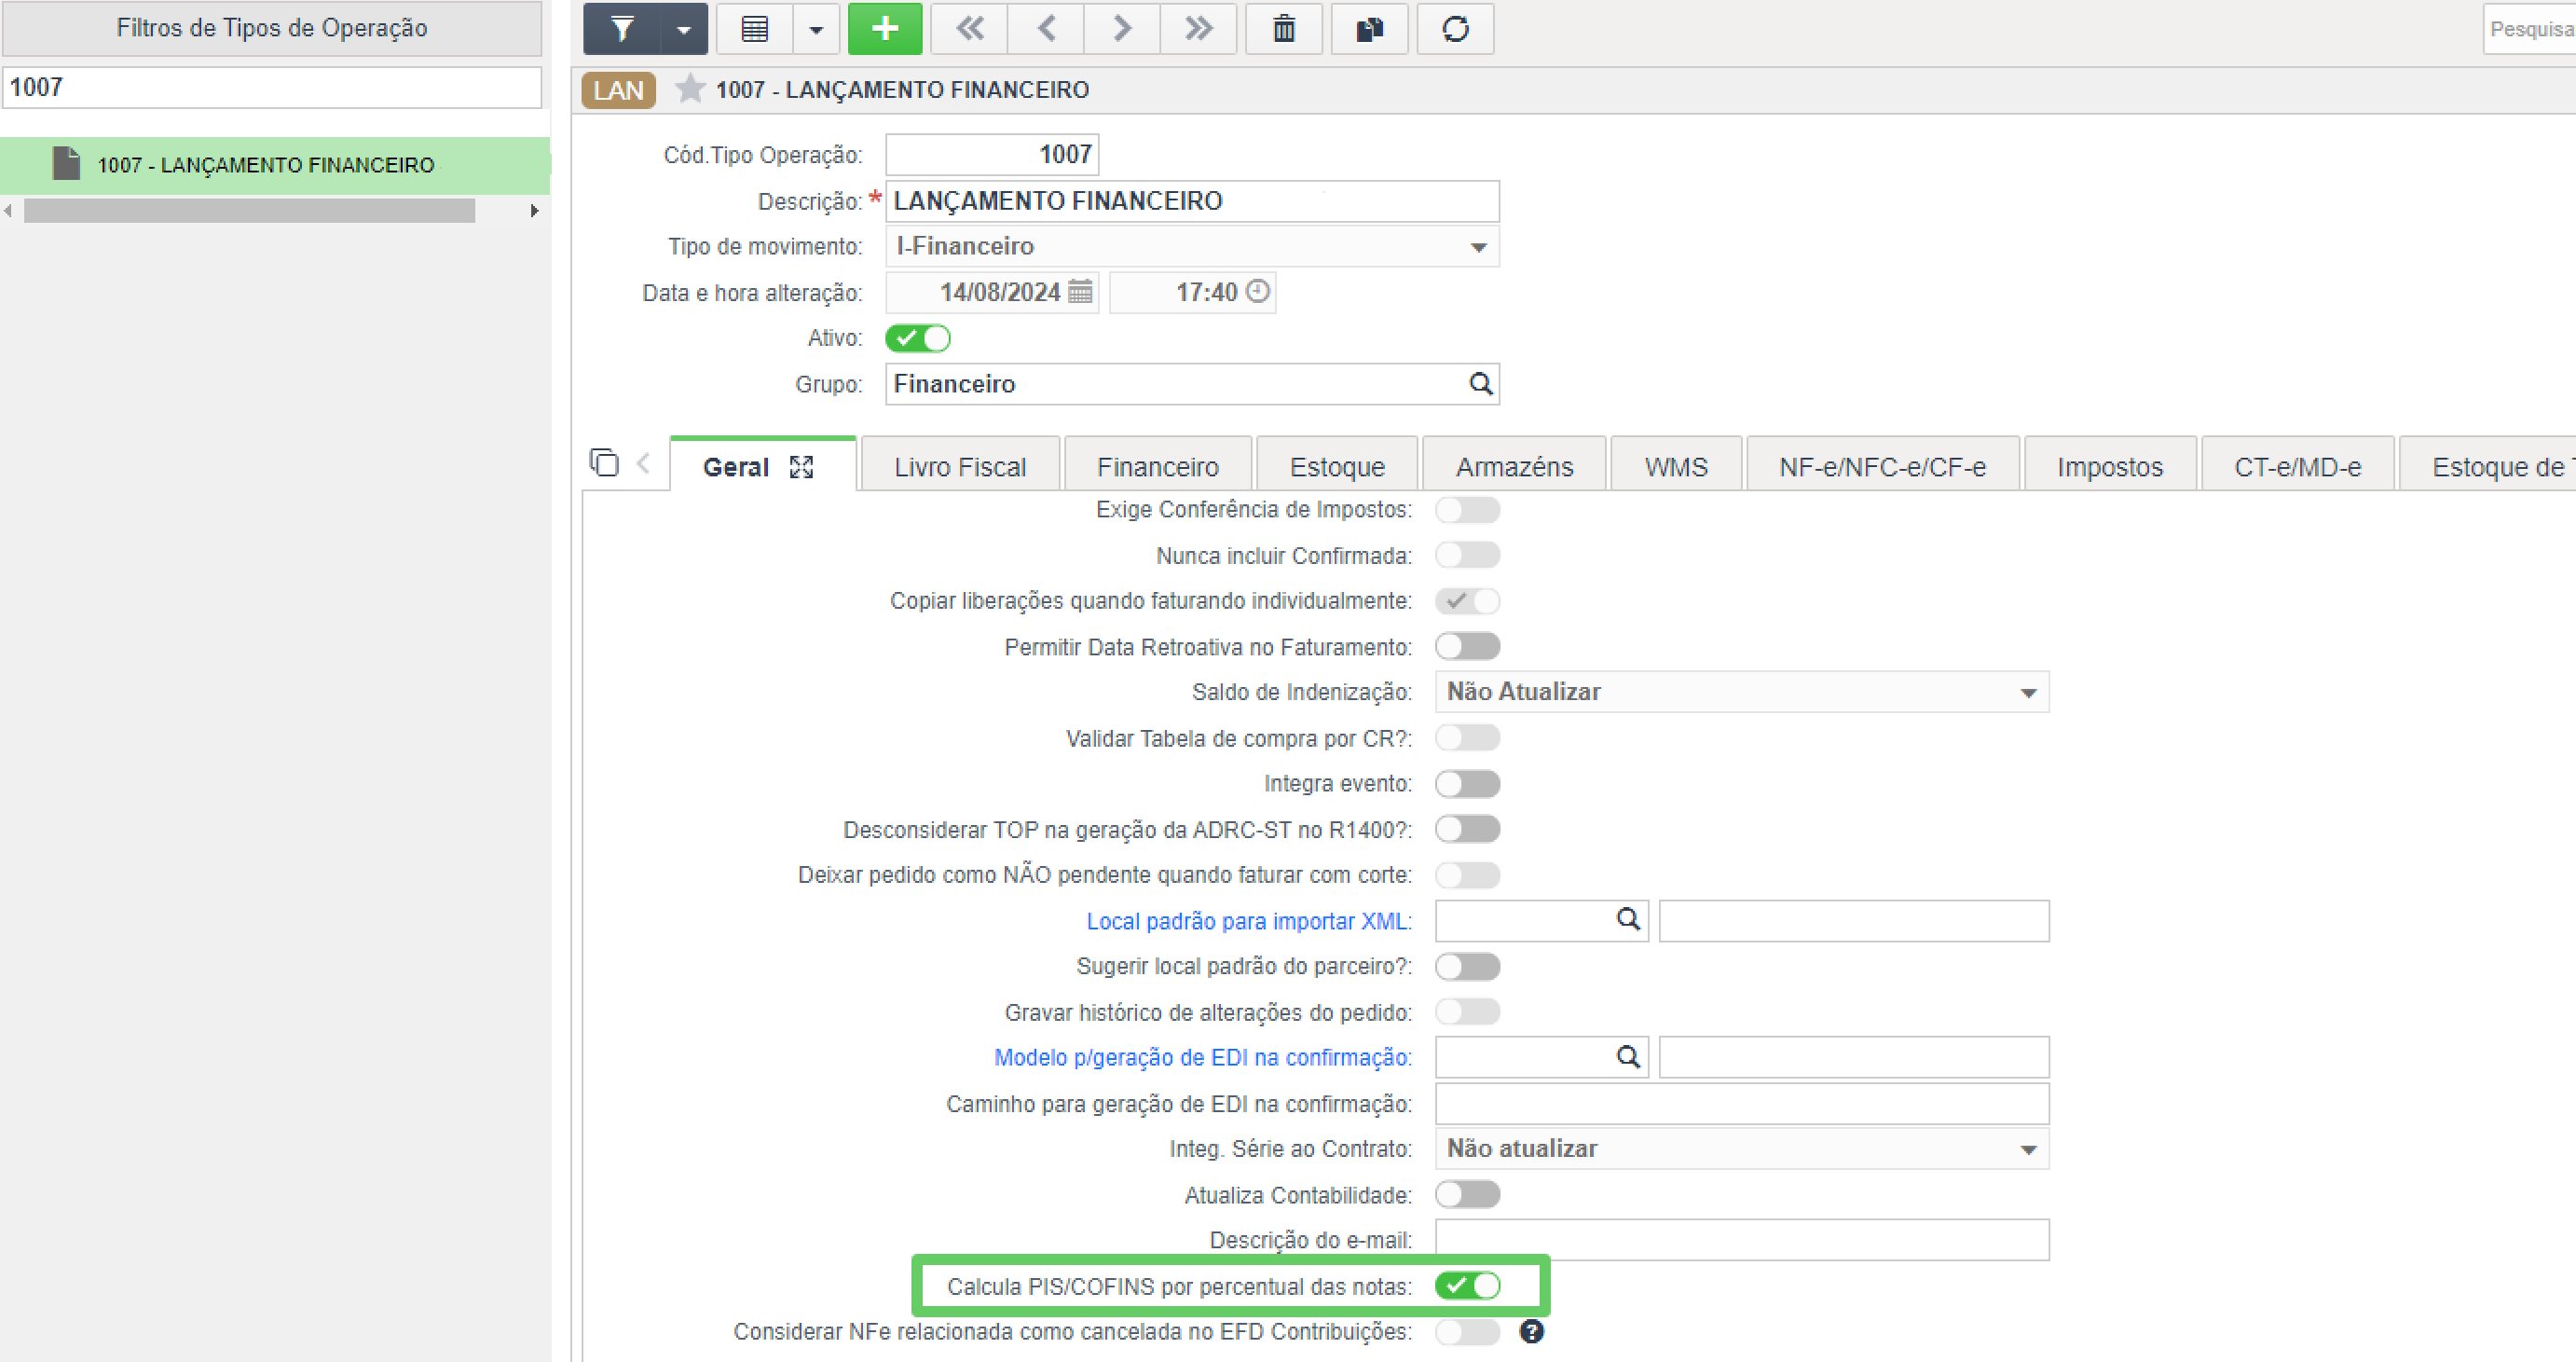The width and height of the screenshot is (2576, 1362).
Task: Mark operation 1007 as favorite star
Action: pos(689,89)
